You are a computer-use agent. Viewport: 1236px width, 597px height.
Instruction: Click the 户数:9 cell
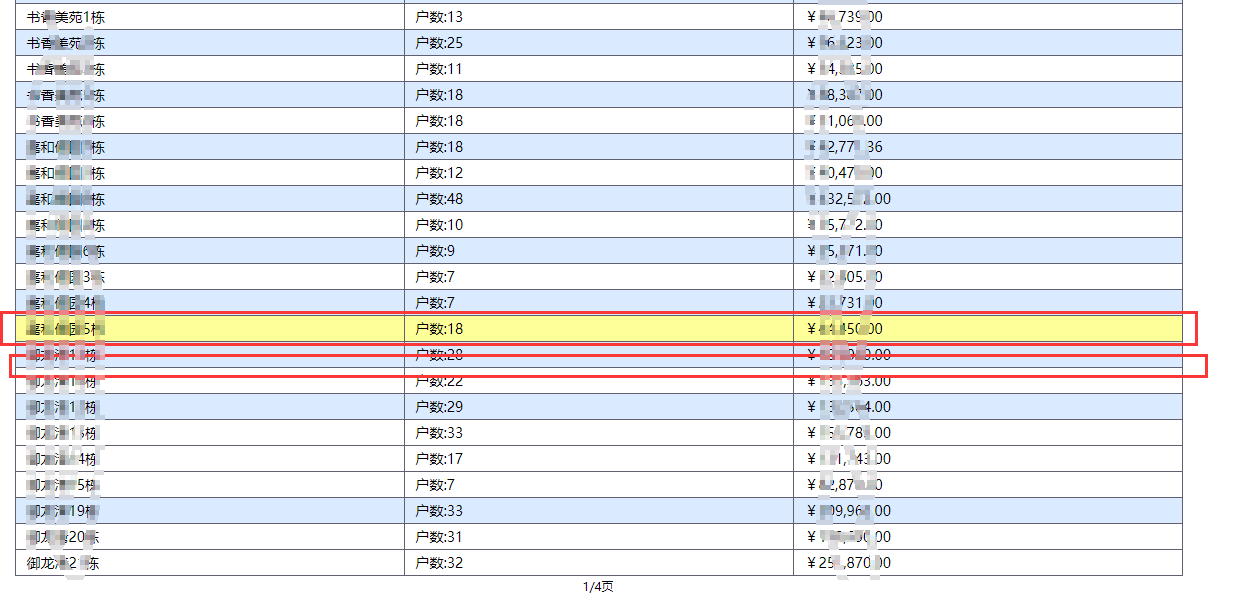pyautogui.click(x=599, y=251)
